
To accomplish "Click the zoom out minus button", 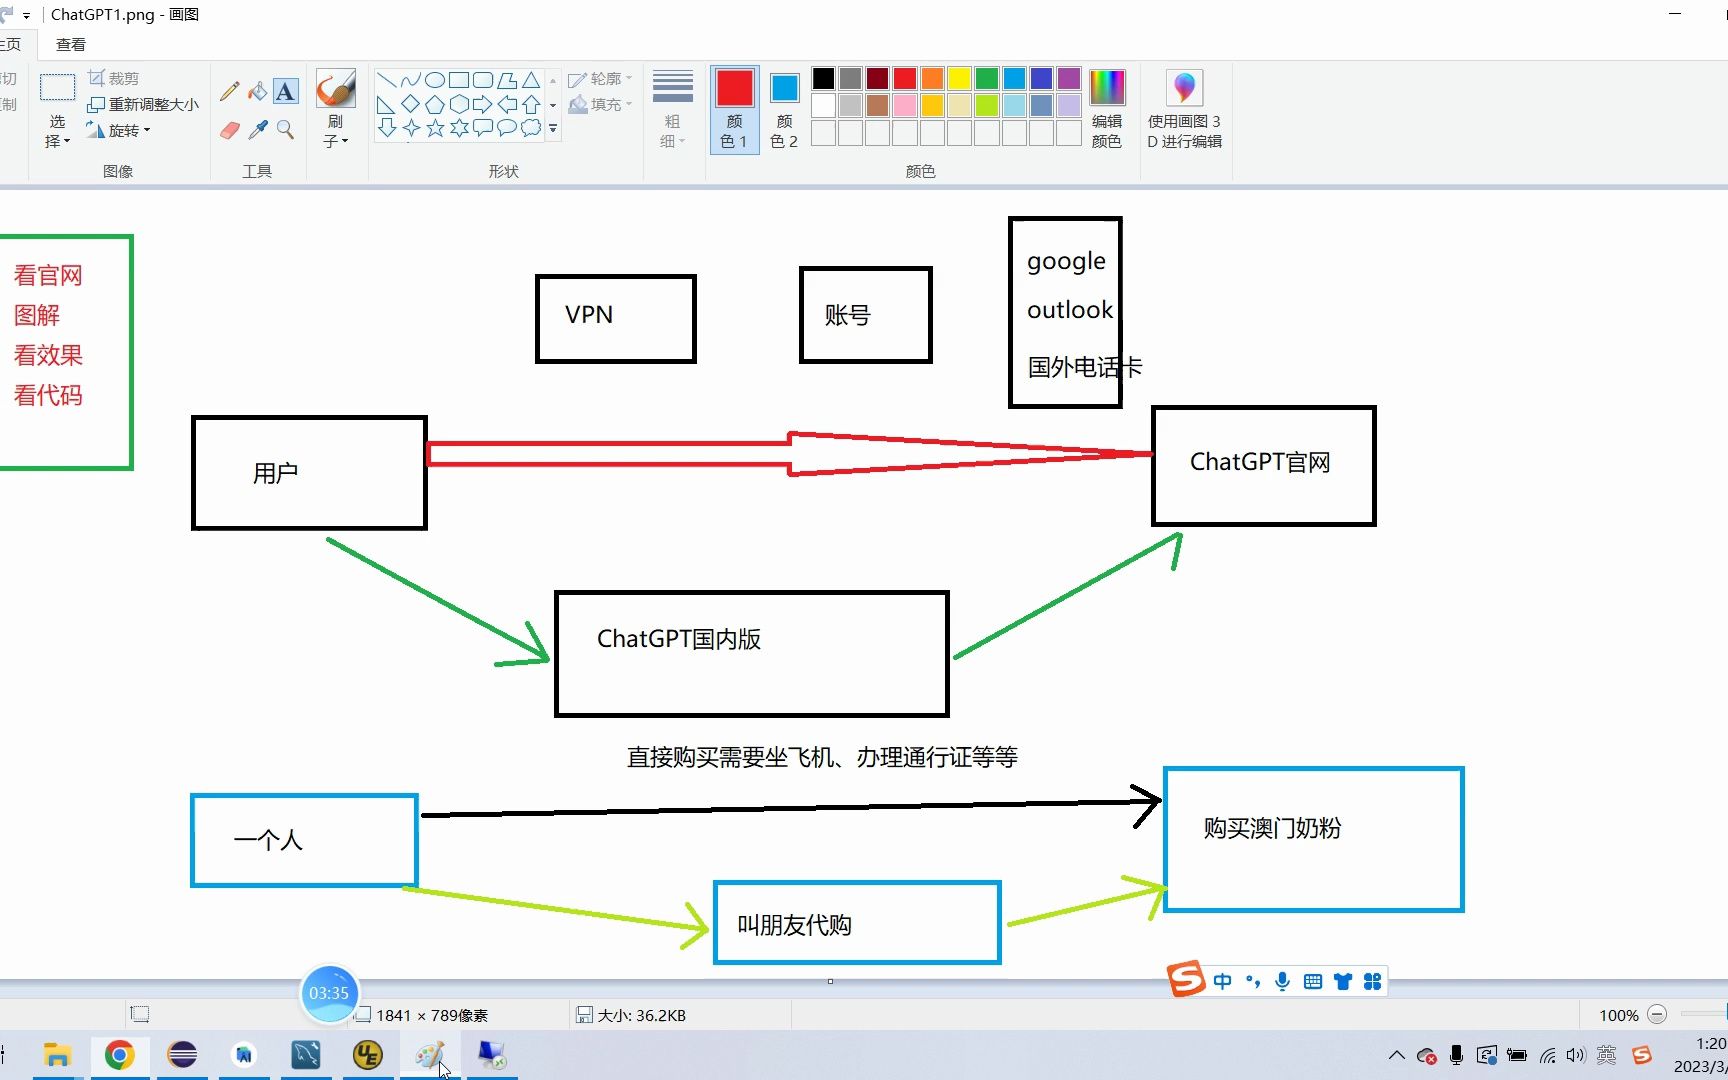I will tap(1657, 1014).
